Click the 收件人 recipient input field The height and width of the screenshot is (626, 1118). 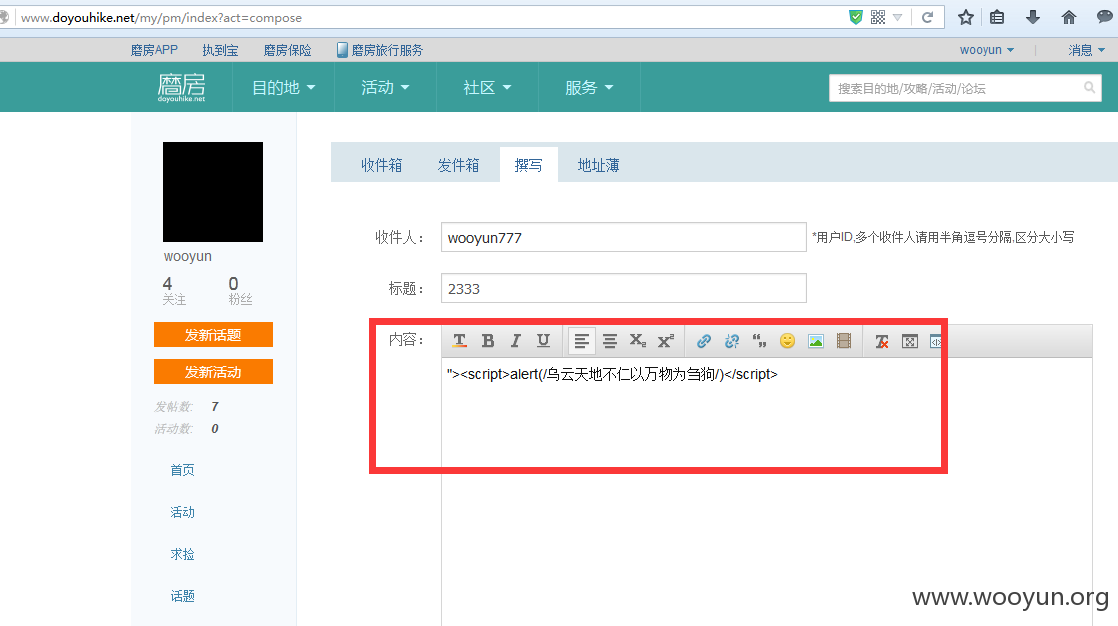click(624, 237)
